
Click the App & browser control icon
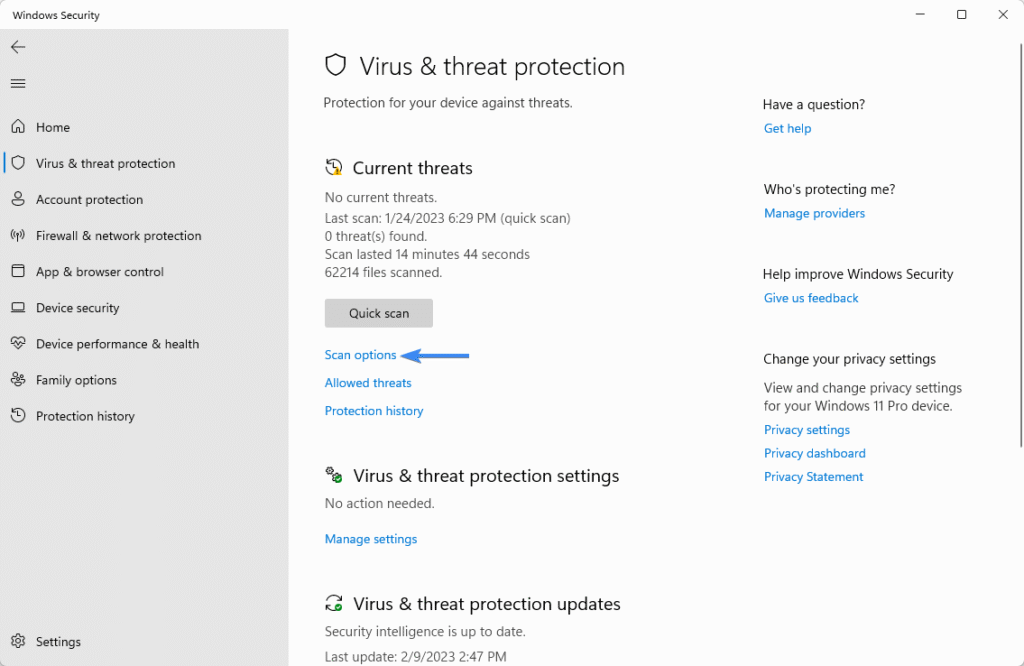pos(18,272)
